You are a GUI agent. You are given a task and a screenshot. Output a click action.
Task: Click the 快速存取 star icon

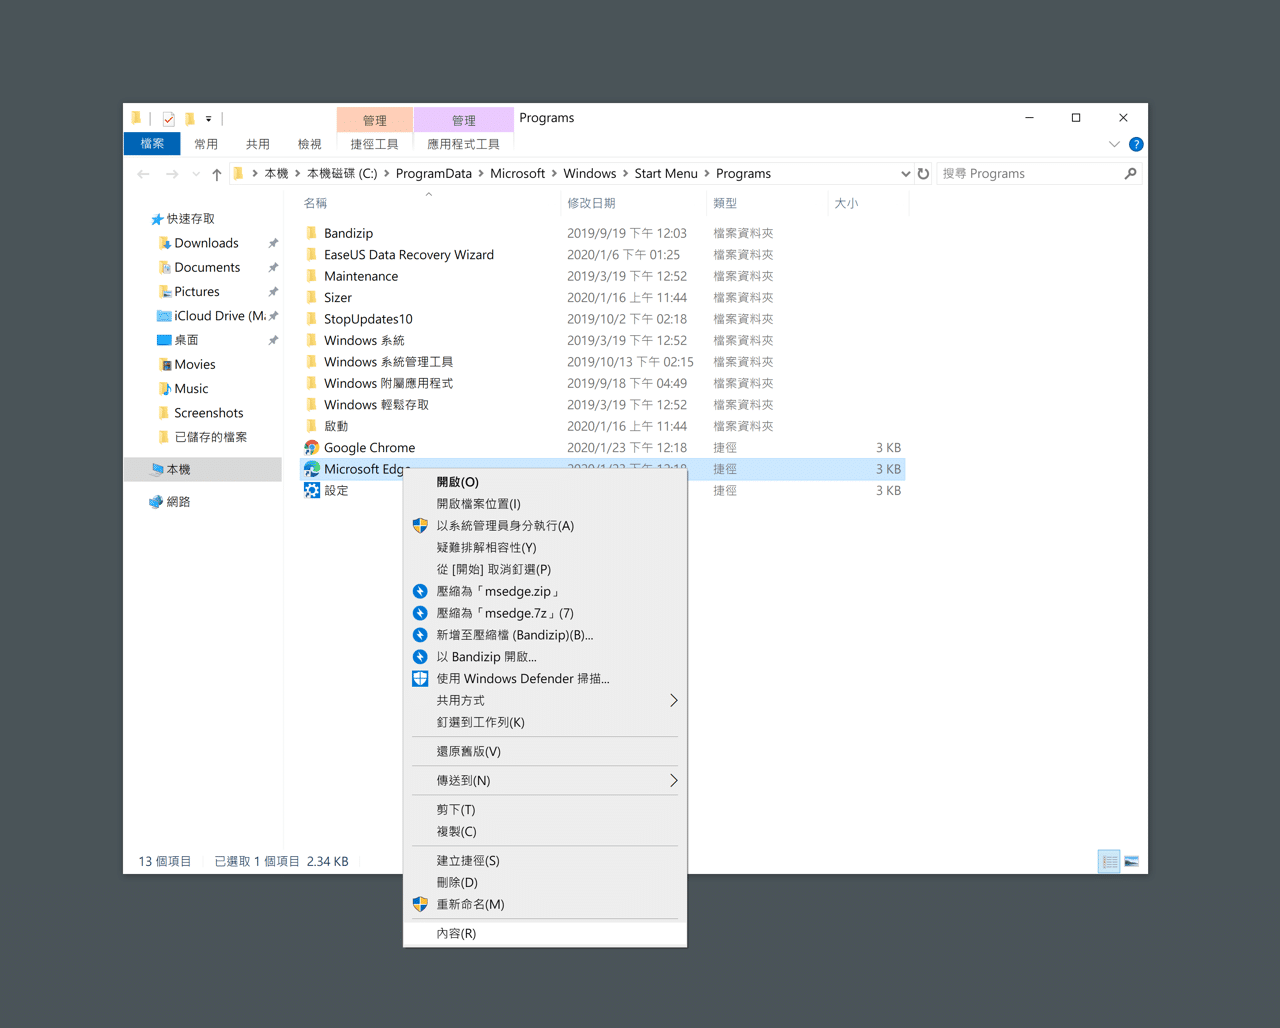[x=157, y=219]
